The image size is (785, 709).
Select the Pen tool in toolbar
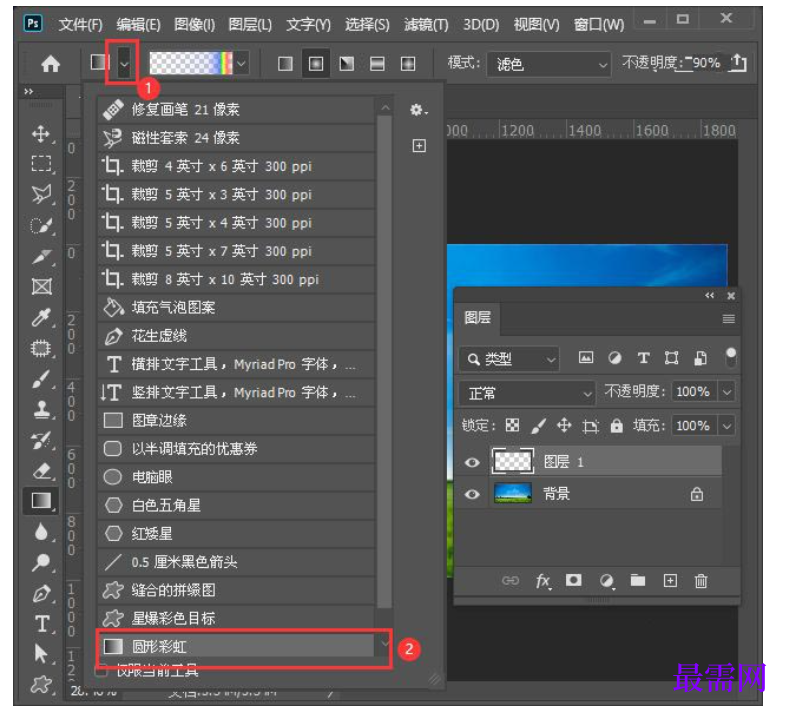(x=41, y=594)
